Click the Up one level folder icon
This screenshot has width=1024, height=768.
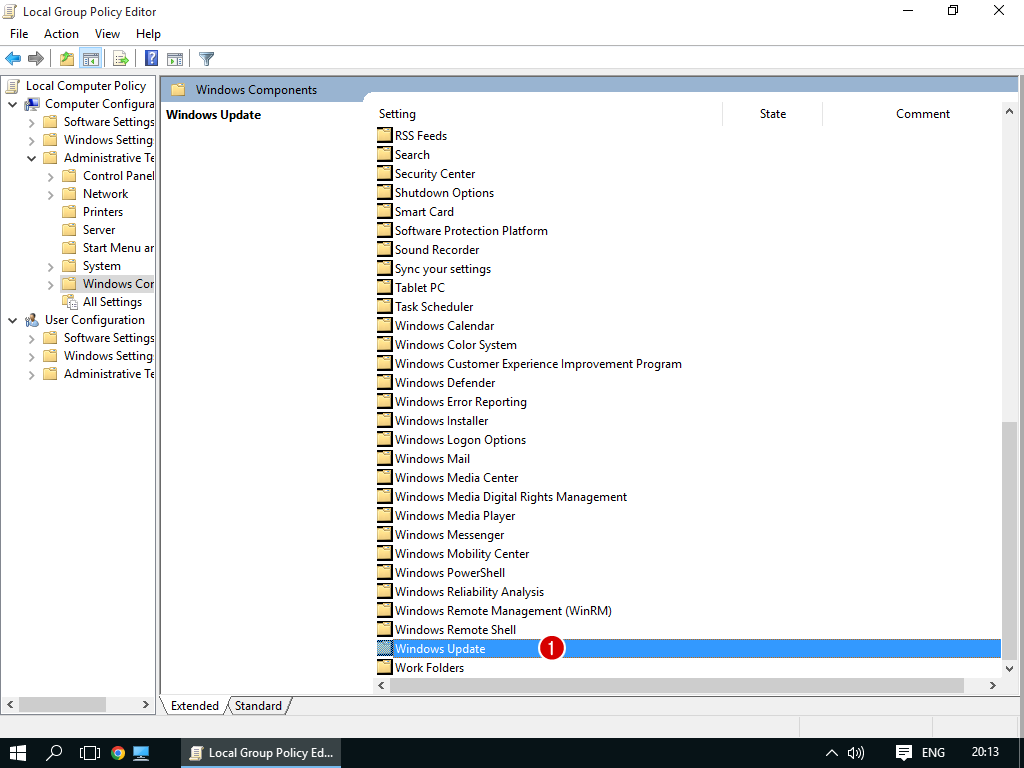[x=67, y=59]
